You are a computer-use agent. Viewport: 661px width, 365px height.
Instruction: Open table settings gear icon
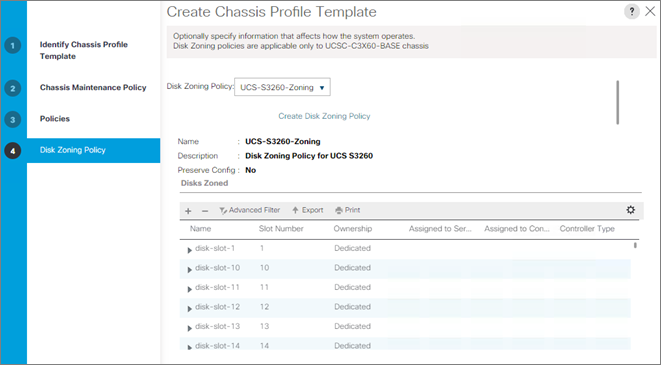(x=630, y=210)
